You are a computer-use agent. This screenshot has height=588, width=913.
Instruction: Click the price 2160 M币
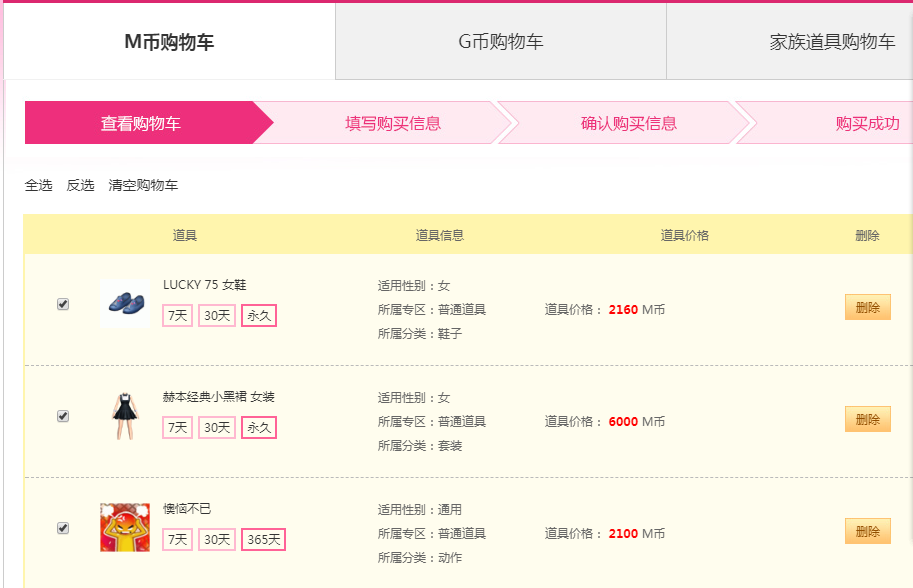(636, 310)
